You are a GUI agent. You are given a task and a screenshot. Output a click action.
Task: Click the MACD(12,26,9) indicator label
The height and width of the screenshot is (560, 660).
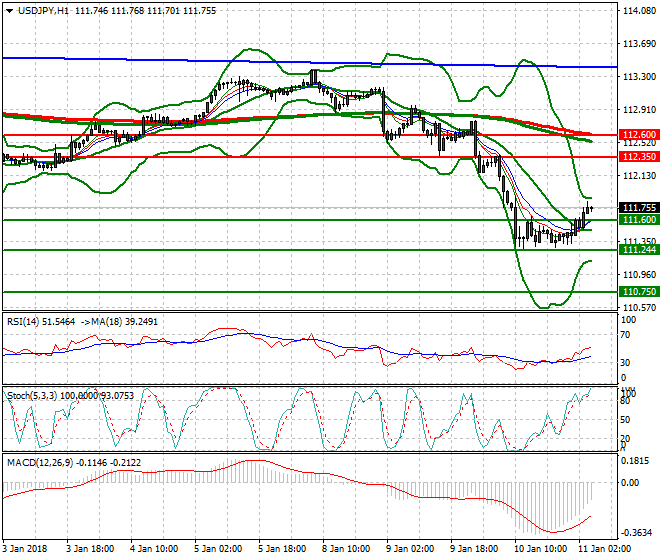(37, 461)
